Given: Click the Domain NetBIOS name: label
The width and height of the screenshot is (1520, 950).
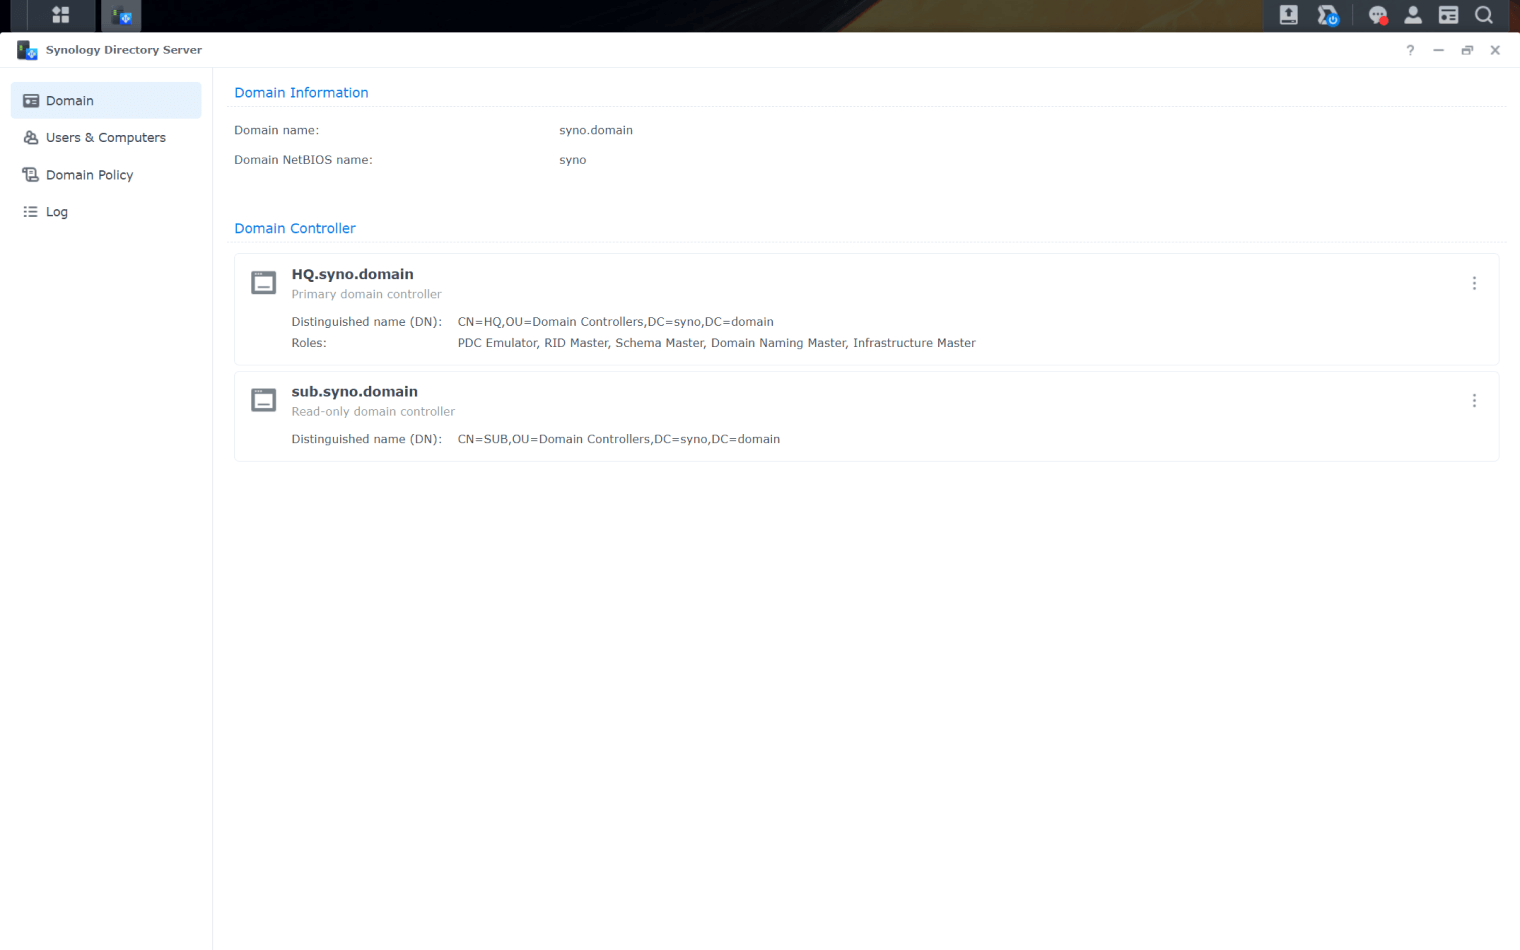Looking at the screenshot, I should point(303,160).
